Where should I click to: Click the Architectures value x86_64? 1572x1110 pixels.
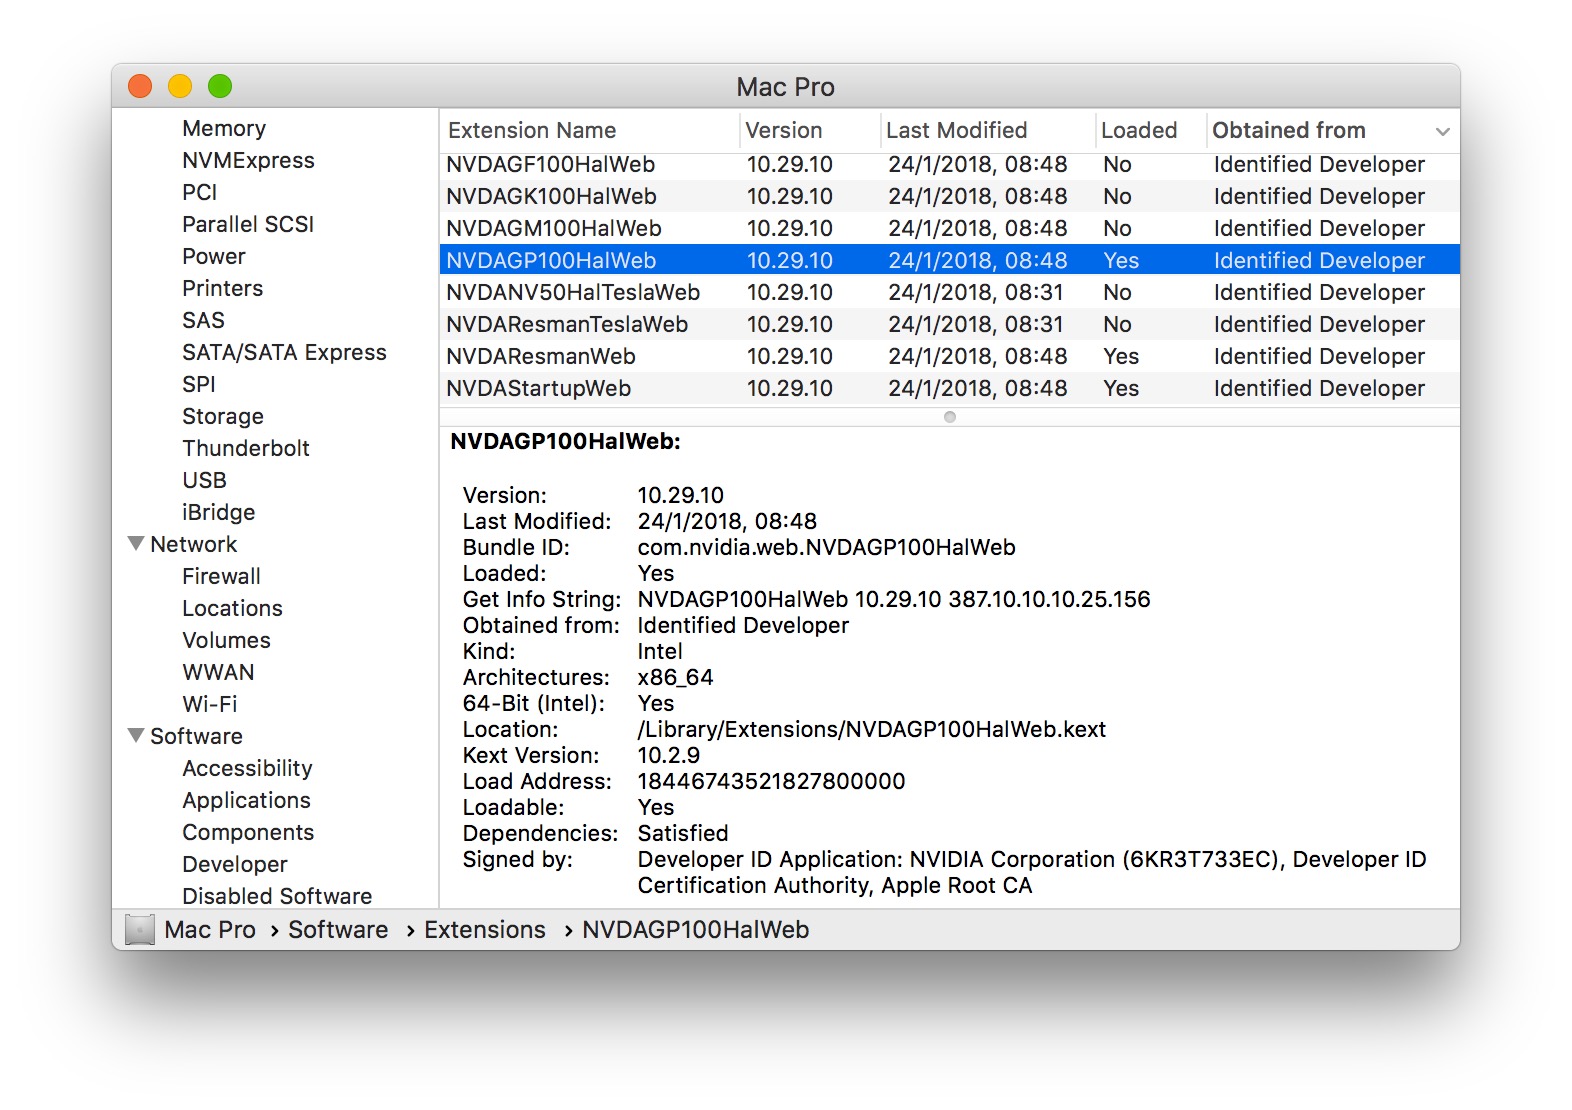point(675,677)
